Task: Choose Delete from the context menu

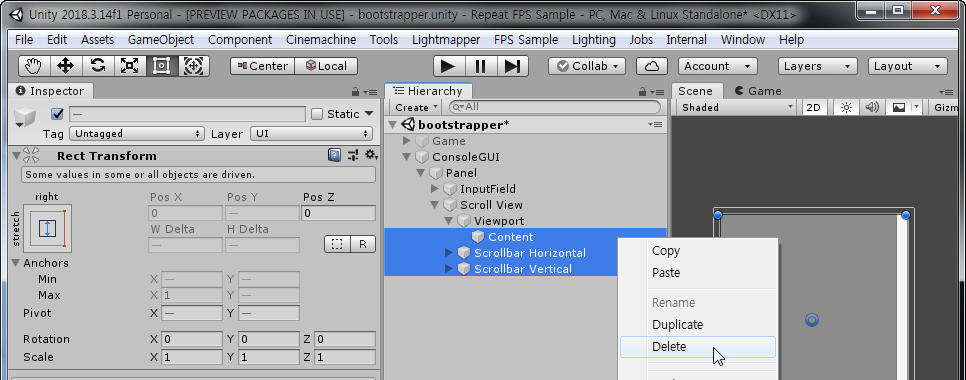Action: click(698, 347)
